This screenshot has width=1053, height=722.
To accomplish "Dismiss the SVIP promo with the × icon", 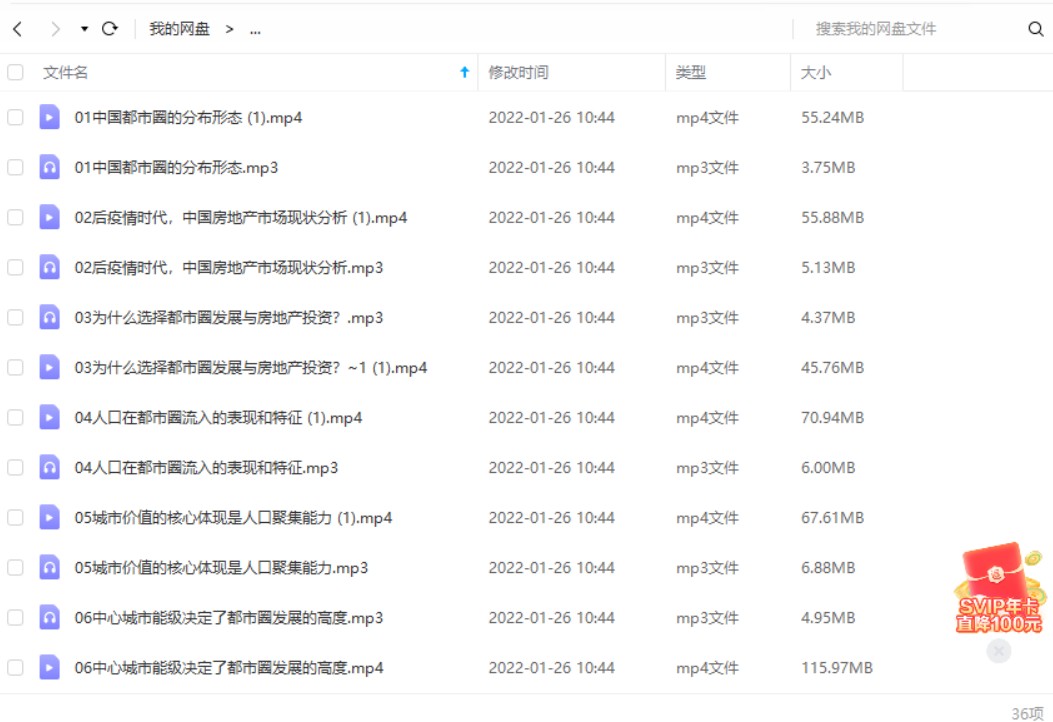I will coord(998,651).
